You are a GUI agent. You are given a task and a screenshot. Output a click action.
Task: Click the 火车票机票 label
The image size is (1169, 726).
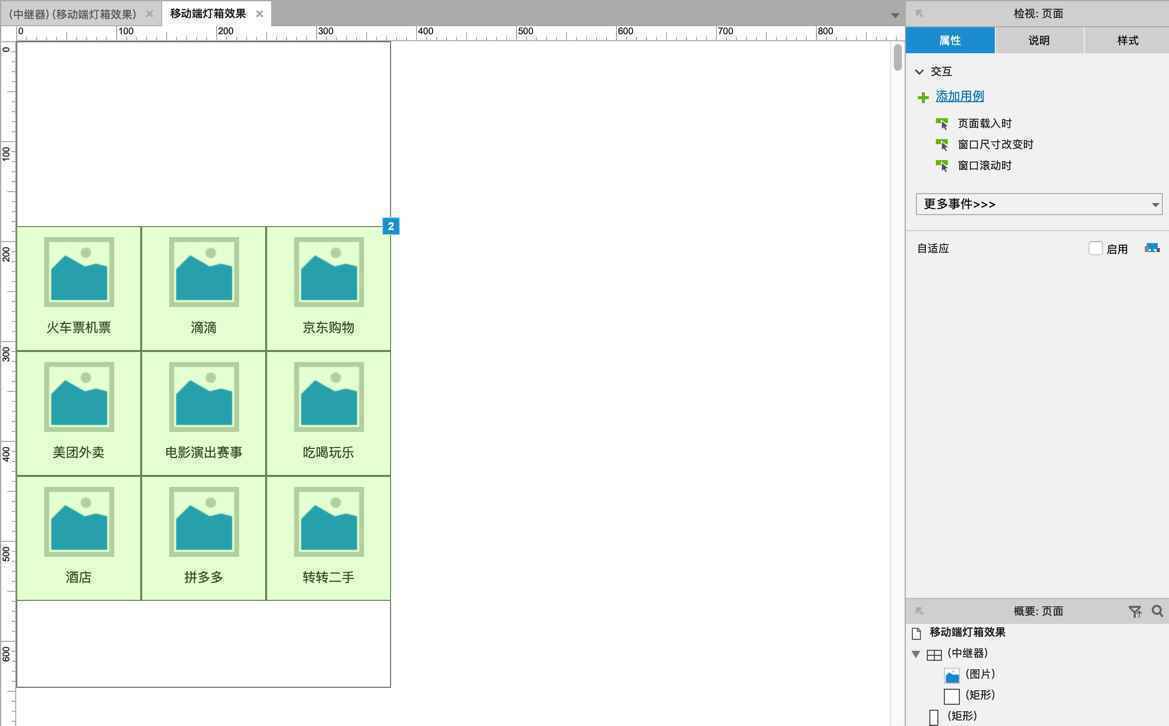pos(79,327)
